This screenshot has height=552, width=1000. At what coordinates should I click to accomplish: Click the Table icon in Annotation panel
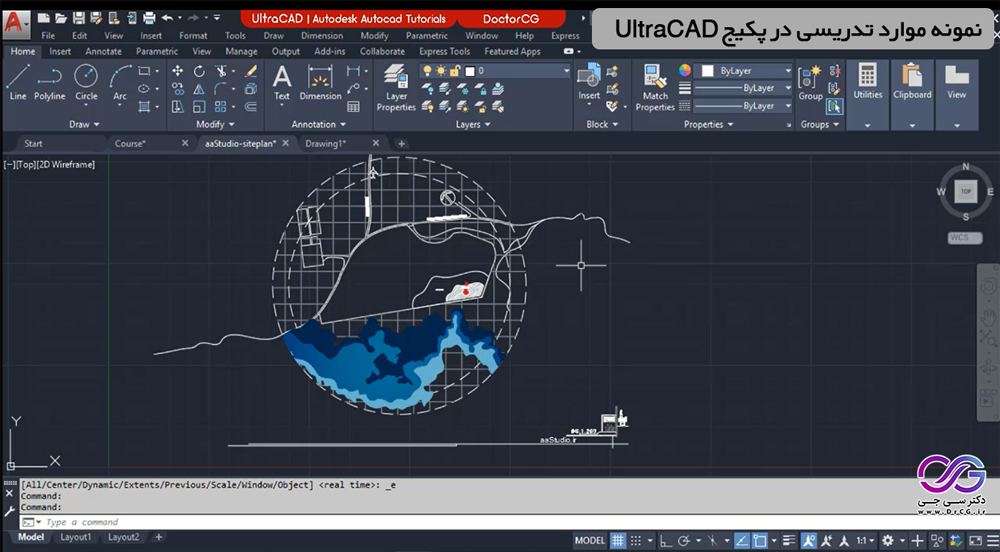[x=353, y=106]
